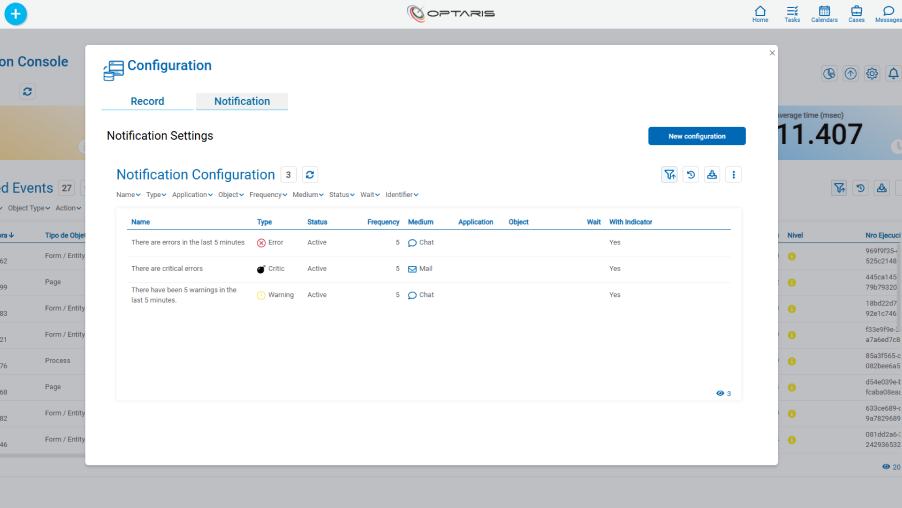Screen dimensions: 902x508
Task: Click 'Active' status in critical errors row
Action: pyautogui.click(x=317, y=269)
